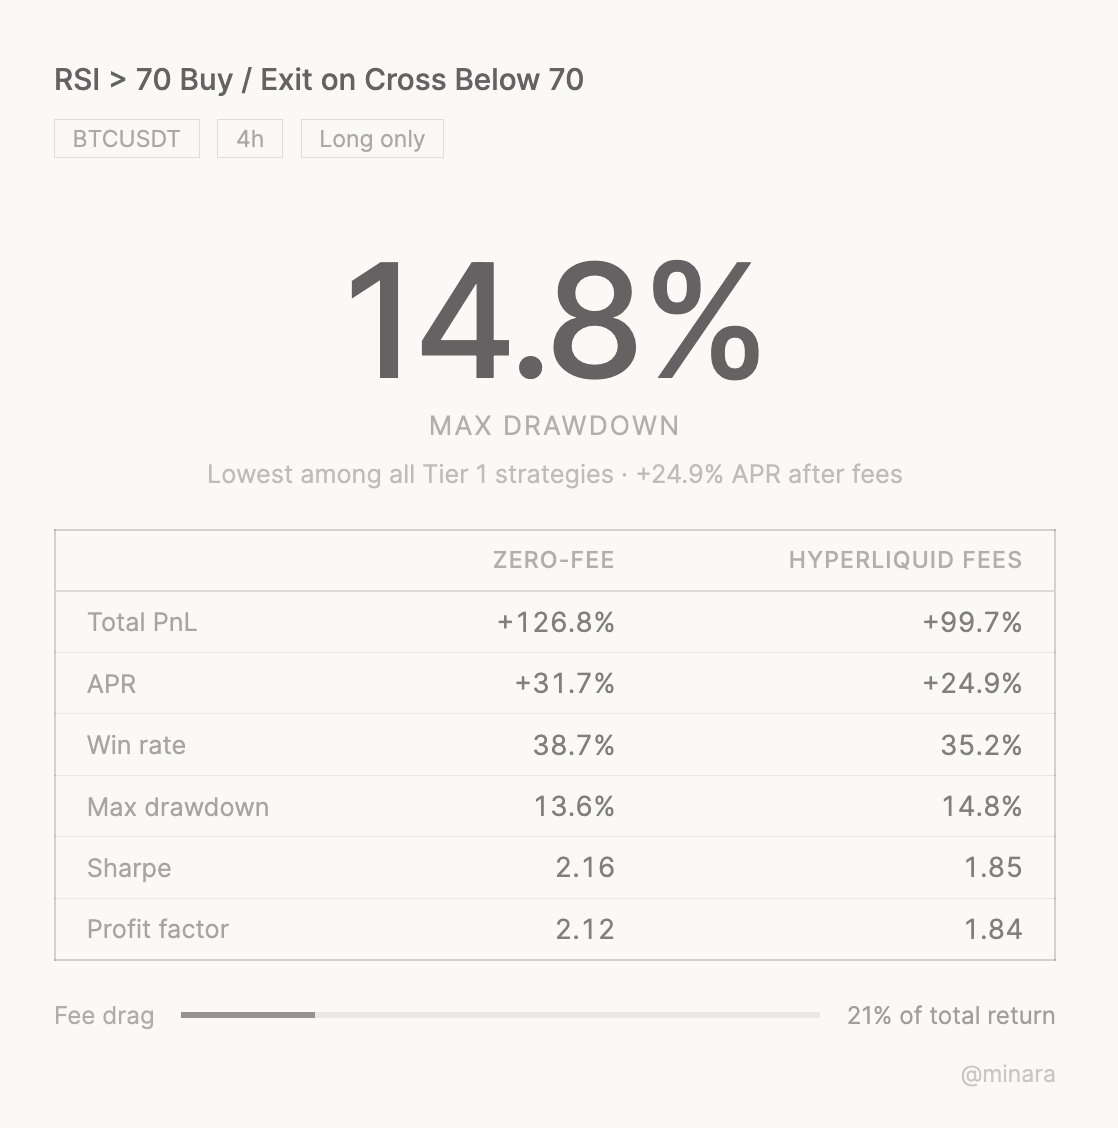Screen dimensions: 1118x1128
Task: Select the Sharpe row label
Action: point(129,868)
